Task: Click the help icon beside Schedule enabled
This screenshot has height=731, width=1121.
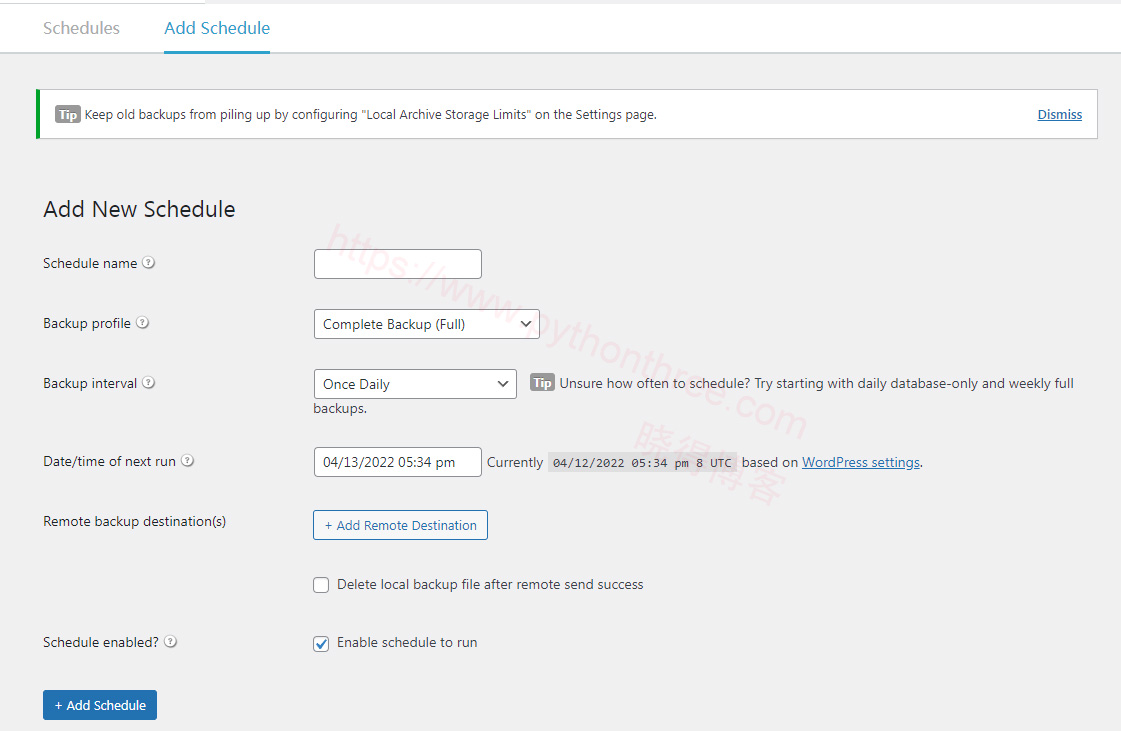Action: tap(171, 642)
